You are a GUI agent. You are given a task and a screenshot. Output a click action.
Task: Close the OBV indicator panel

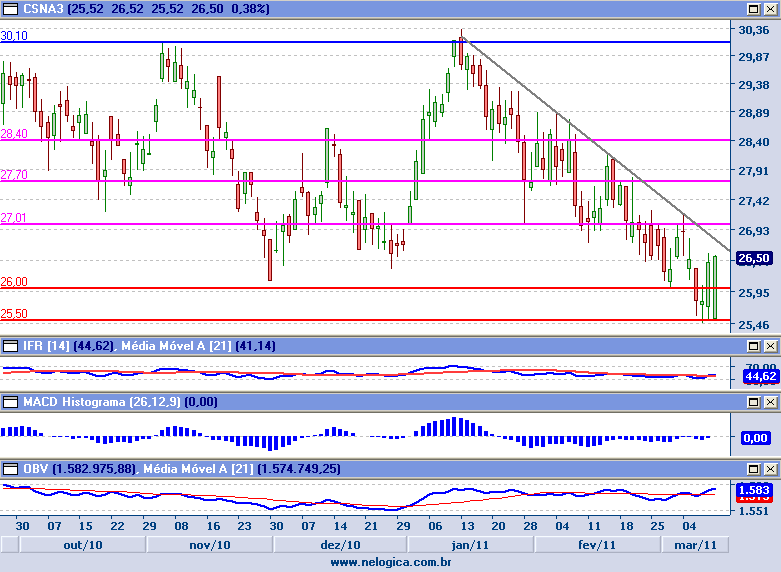tap(770, 468)
